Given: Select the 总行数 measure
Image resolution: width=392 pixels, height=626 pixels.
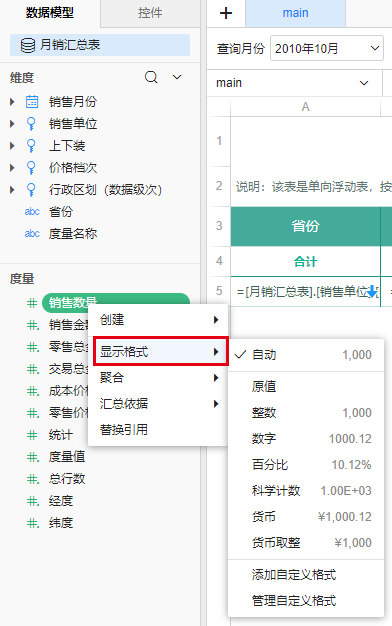Looking at the screenshot, I should pyautogui.click(x=67, y=479).
